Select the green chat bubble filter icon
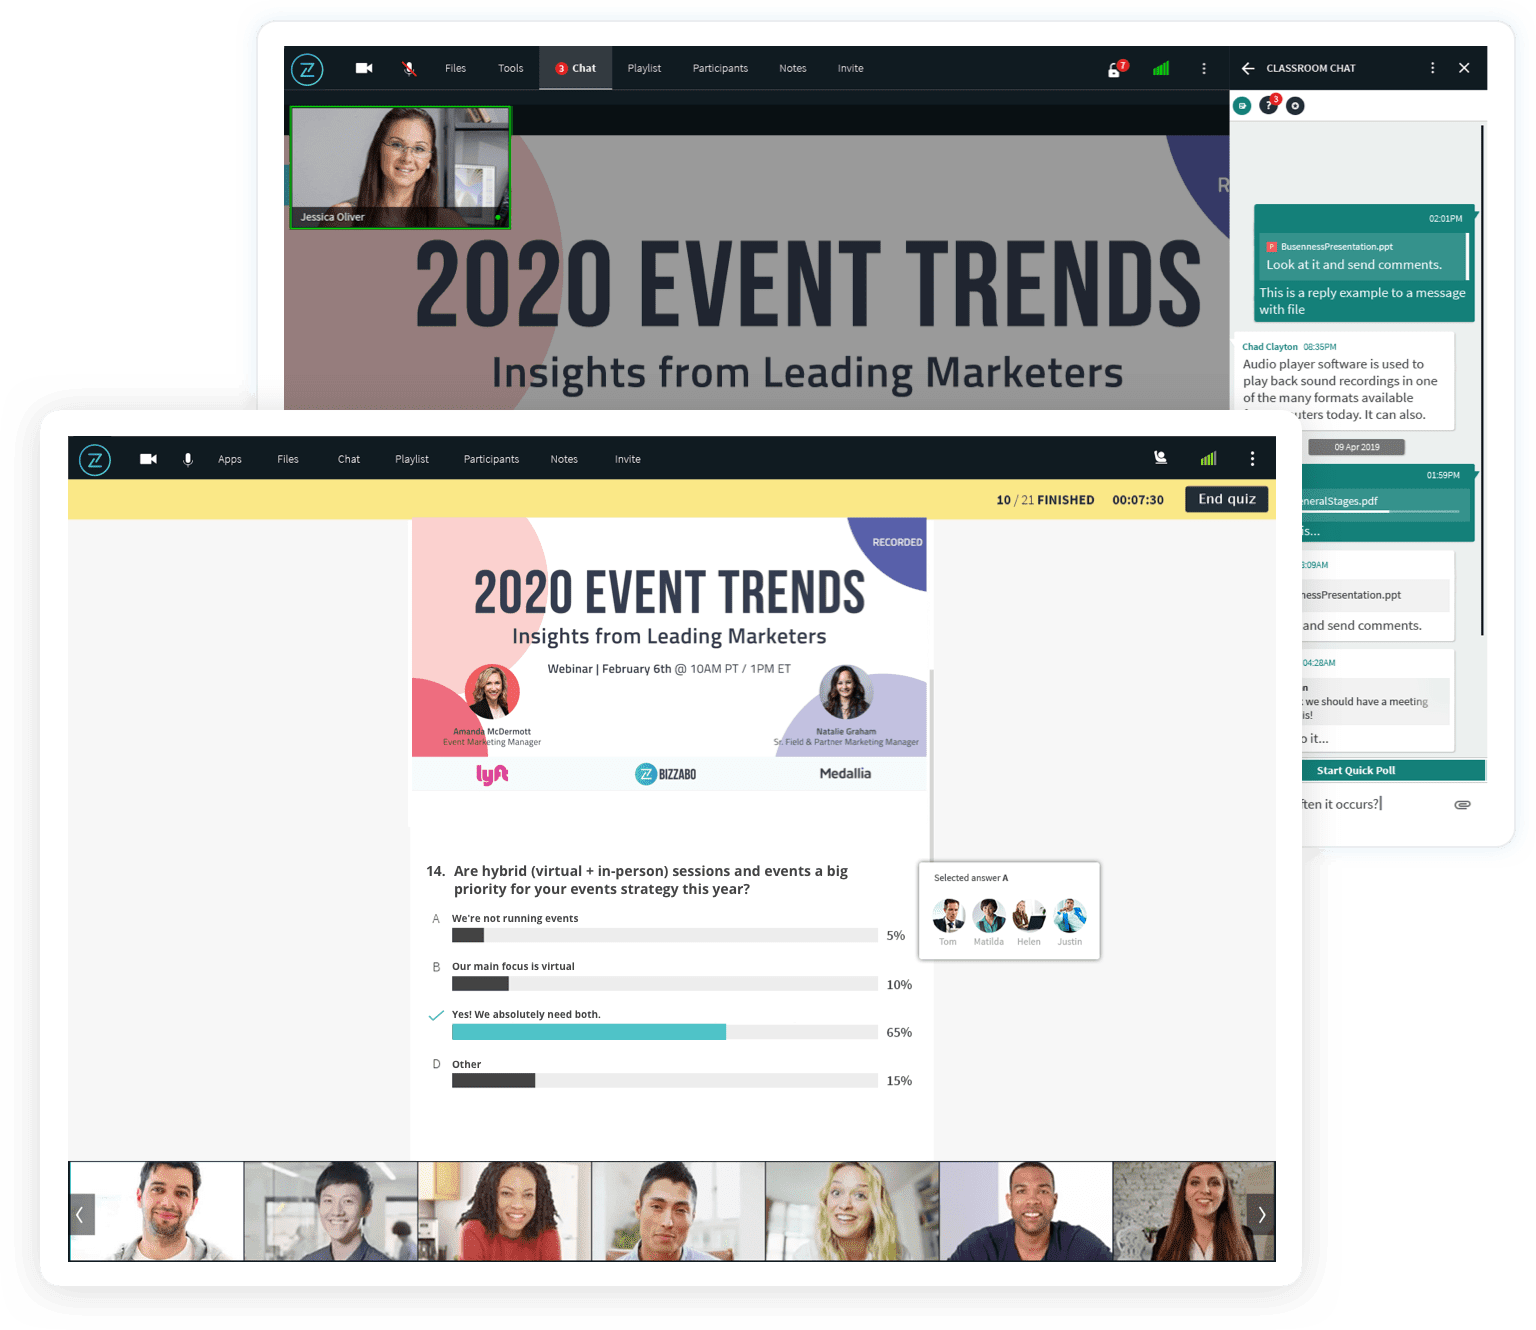Screen dimensions: 1536x1330 [x=1242, y=105]
